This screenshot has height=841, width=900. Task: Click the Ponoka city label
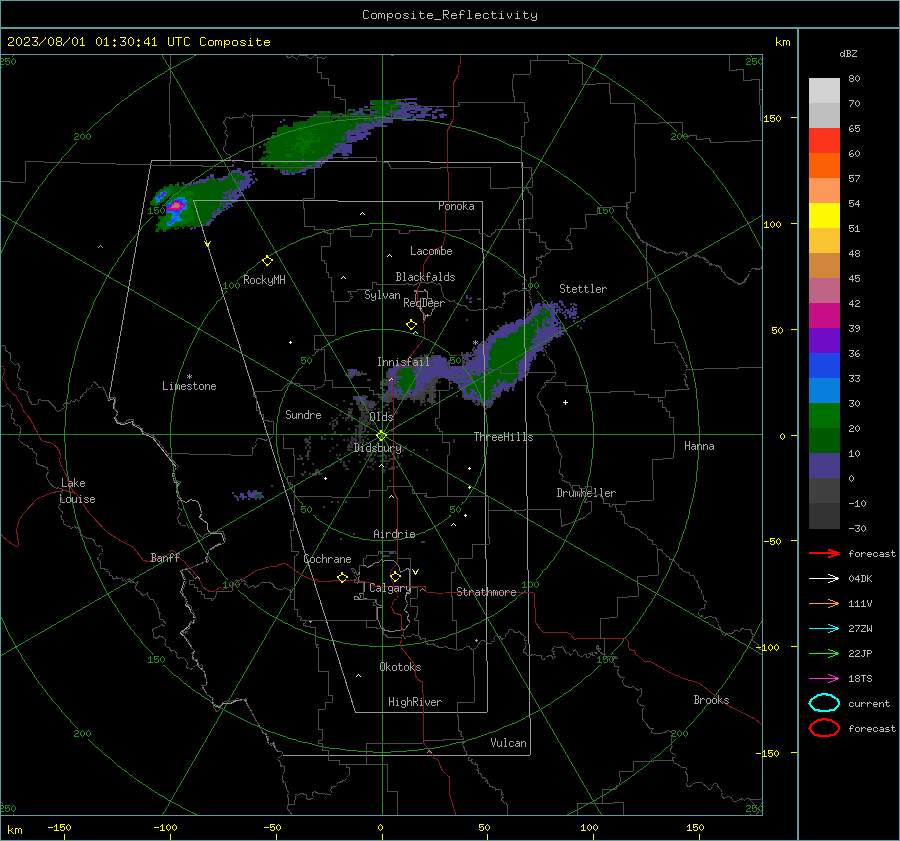point(456,206)
